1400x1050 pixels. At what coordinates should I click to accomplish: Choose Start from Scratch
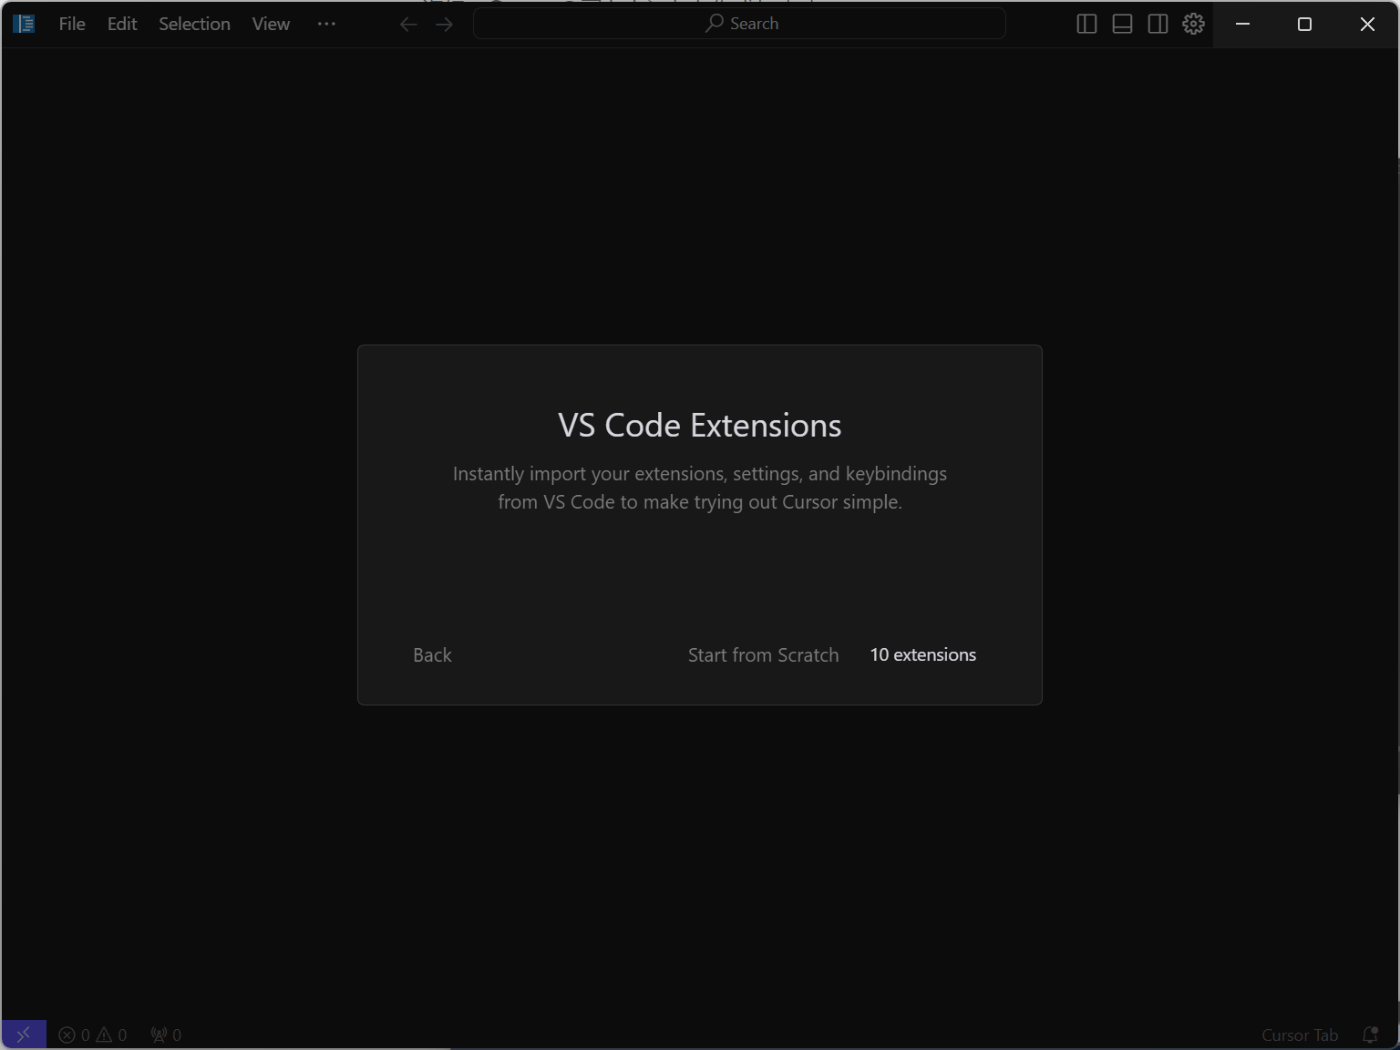[763, 655]
